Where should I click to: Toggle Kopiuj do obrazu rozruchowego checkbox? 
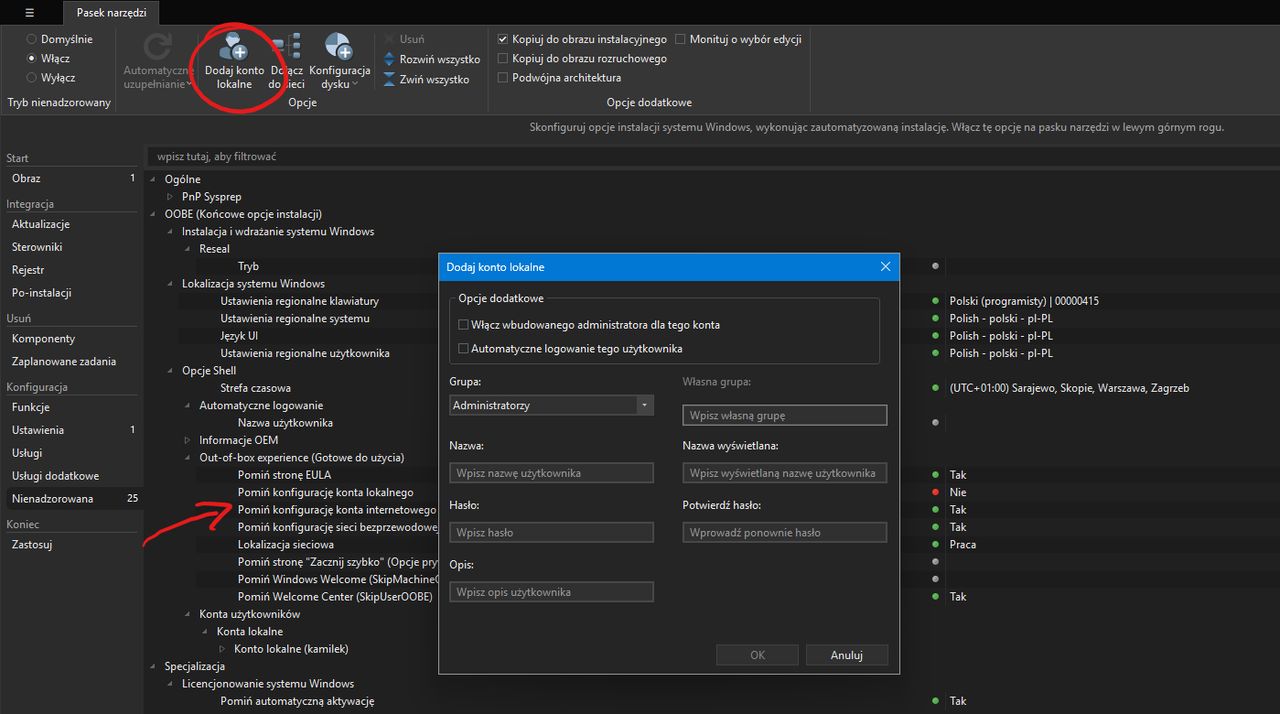(503, 59)
